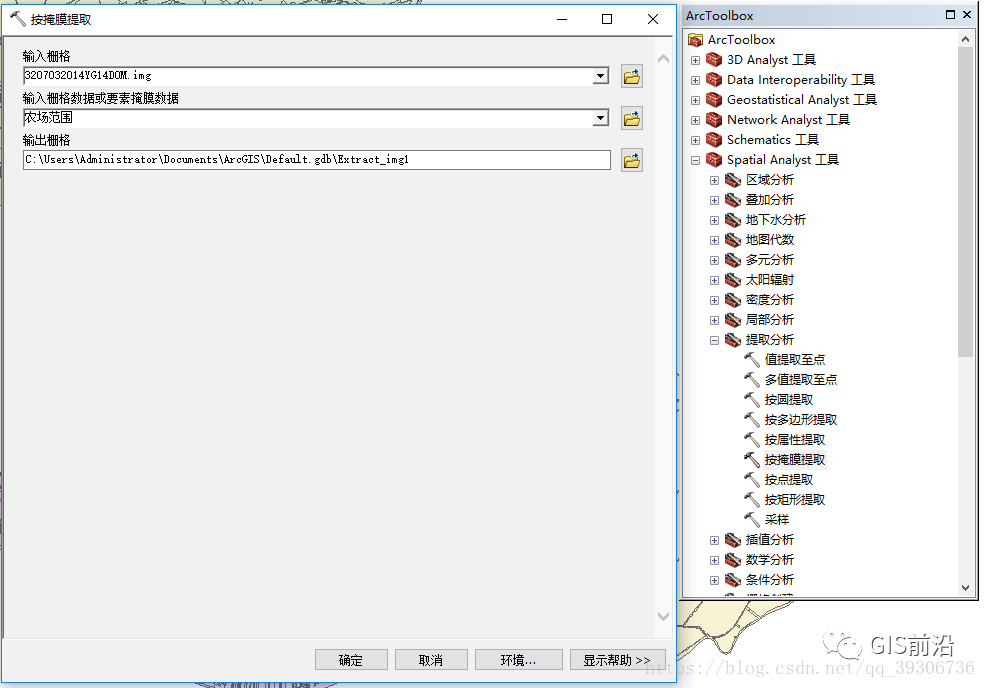Click the browse folder icon for 输入栅格
The width and height of the screenshot is (986, 688).
pyautogui.click(x=631, y=77)
